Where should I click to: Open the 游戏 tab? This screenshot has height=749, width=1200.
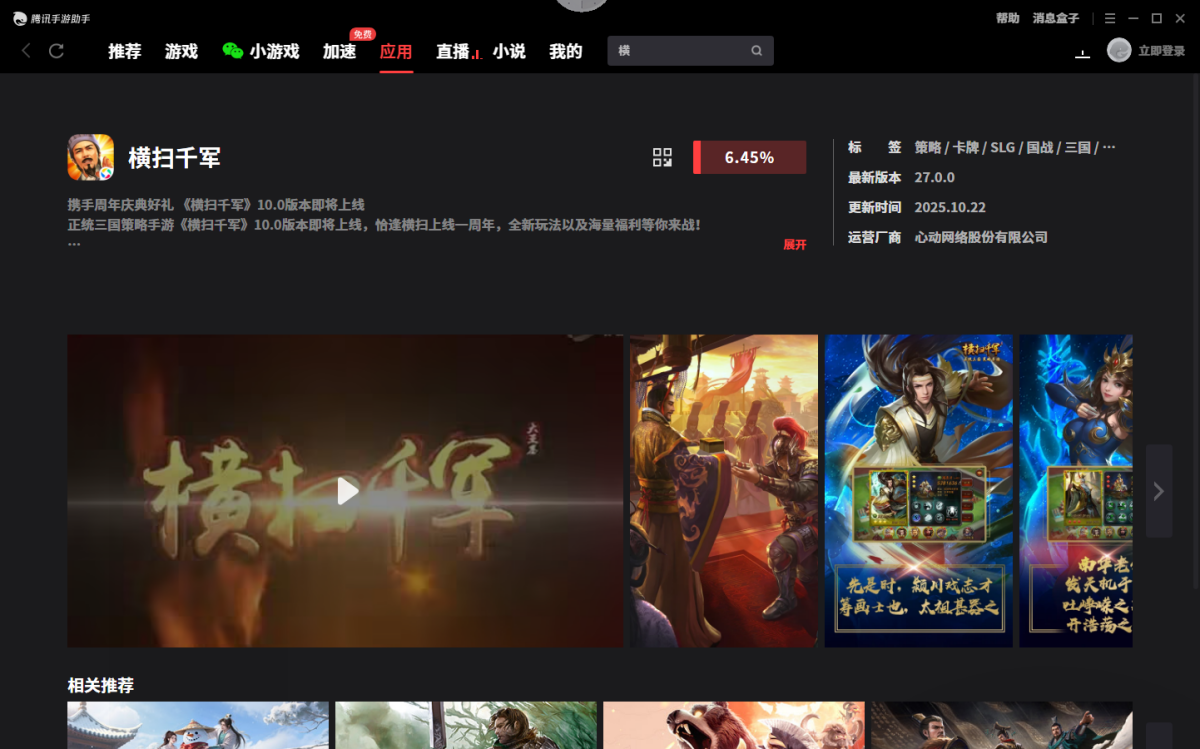click(181, 51)
